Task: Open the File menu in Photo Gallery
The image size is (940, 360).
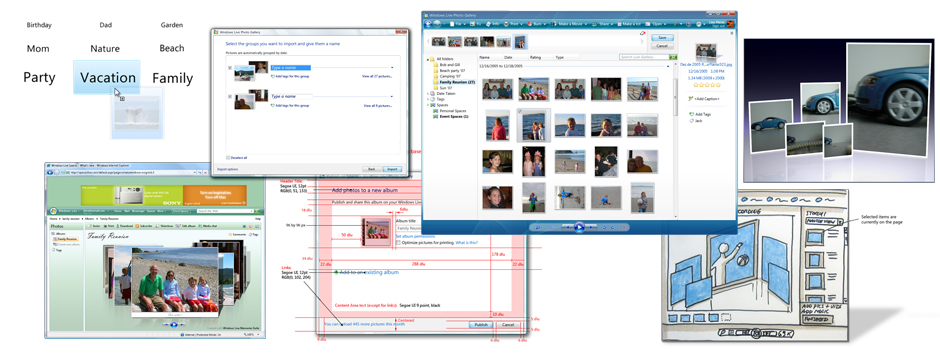Action: coord(457,24)
